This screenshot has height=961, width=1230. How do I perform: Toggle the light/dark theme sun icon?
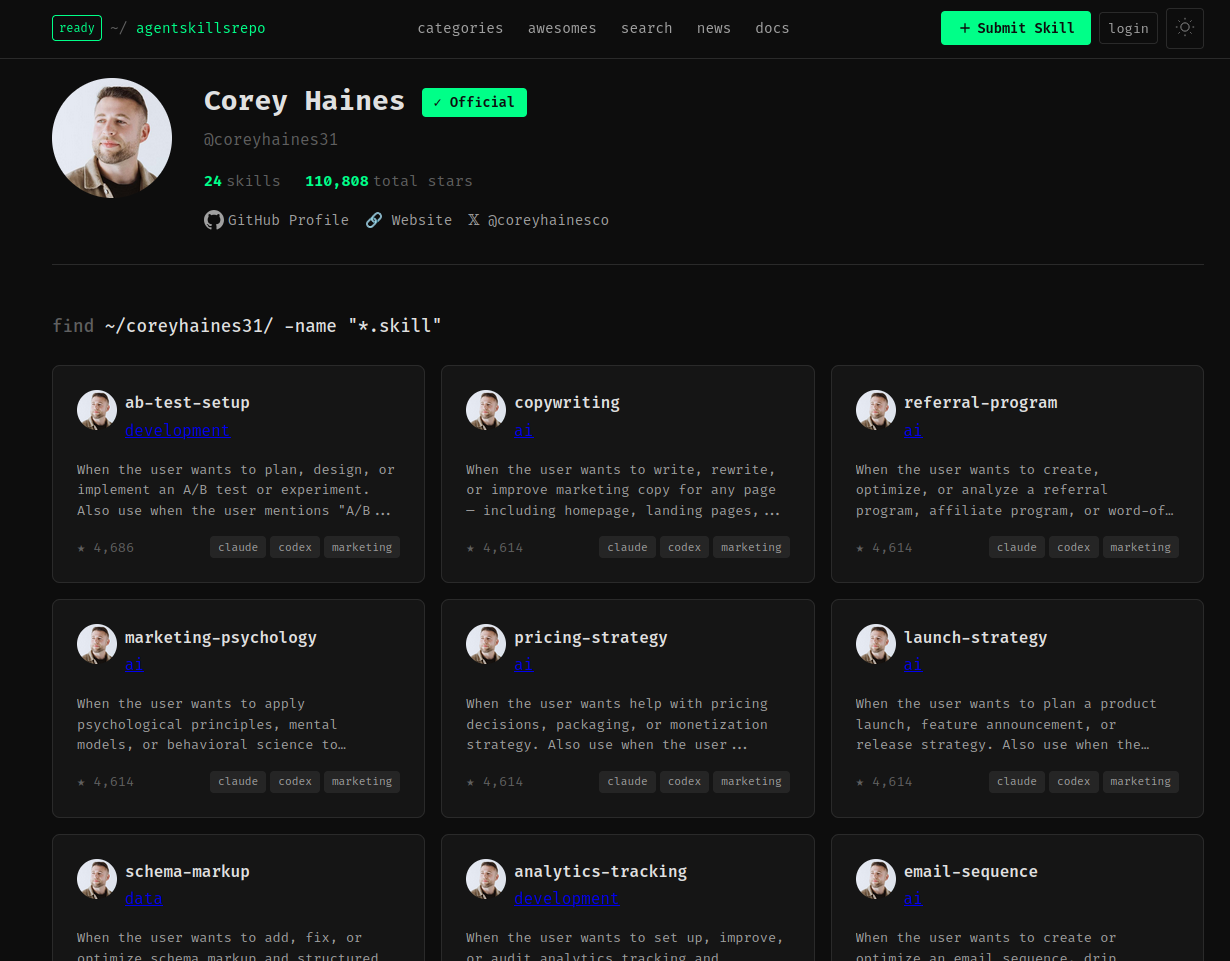(1184, 28)
